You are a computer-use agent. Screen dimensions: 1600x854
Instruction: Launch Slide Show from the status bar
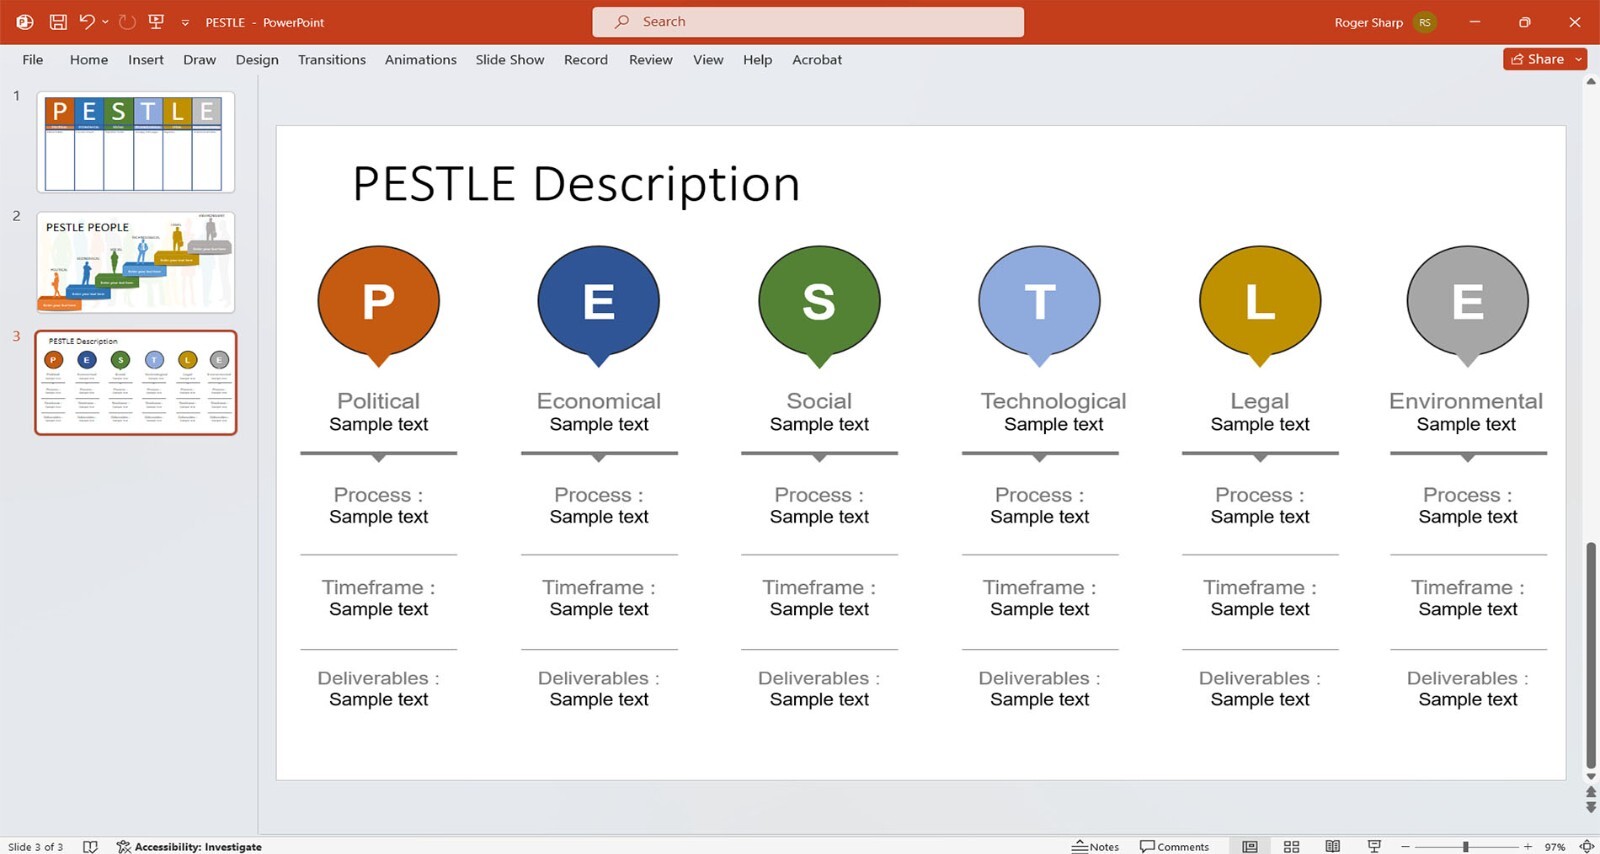click(1374, 846)
